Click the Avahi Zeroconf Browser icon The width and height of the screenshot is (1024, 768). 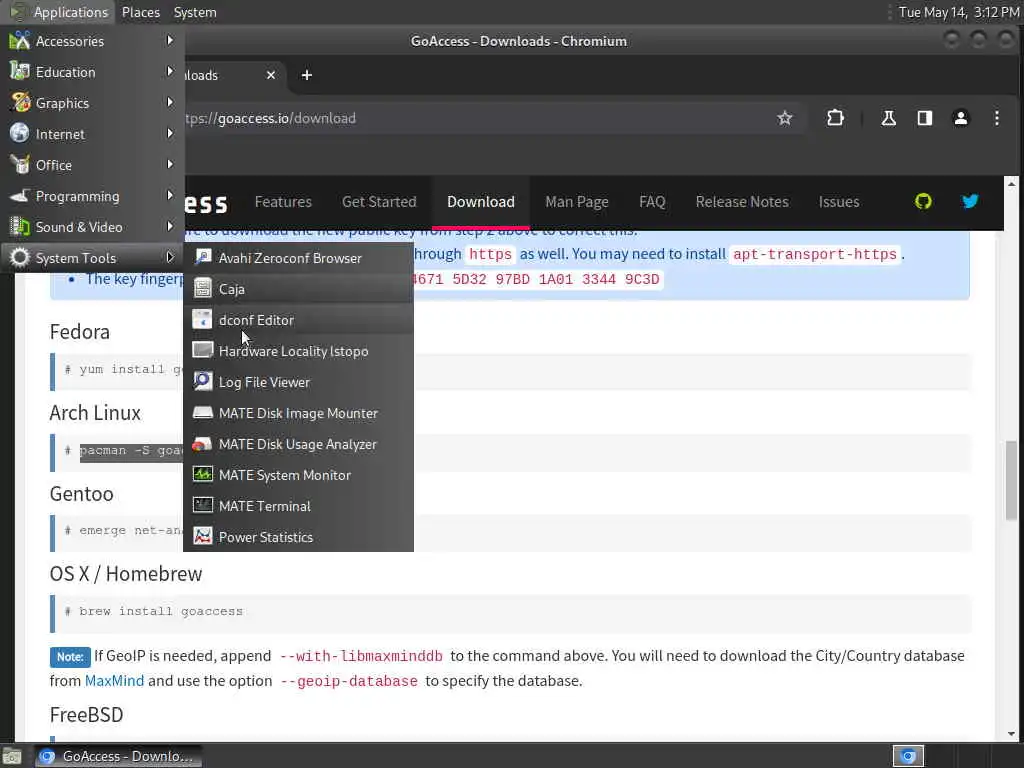[x=202, y=257]
